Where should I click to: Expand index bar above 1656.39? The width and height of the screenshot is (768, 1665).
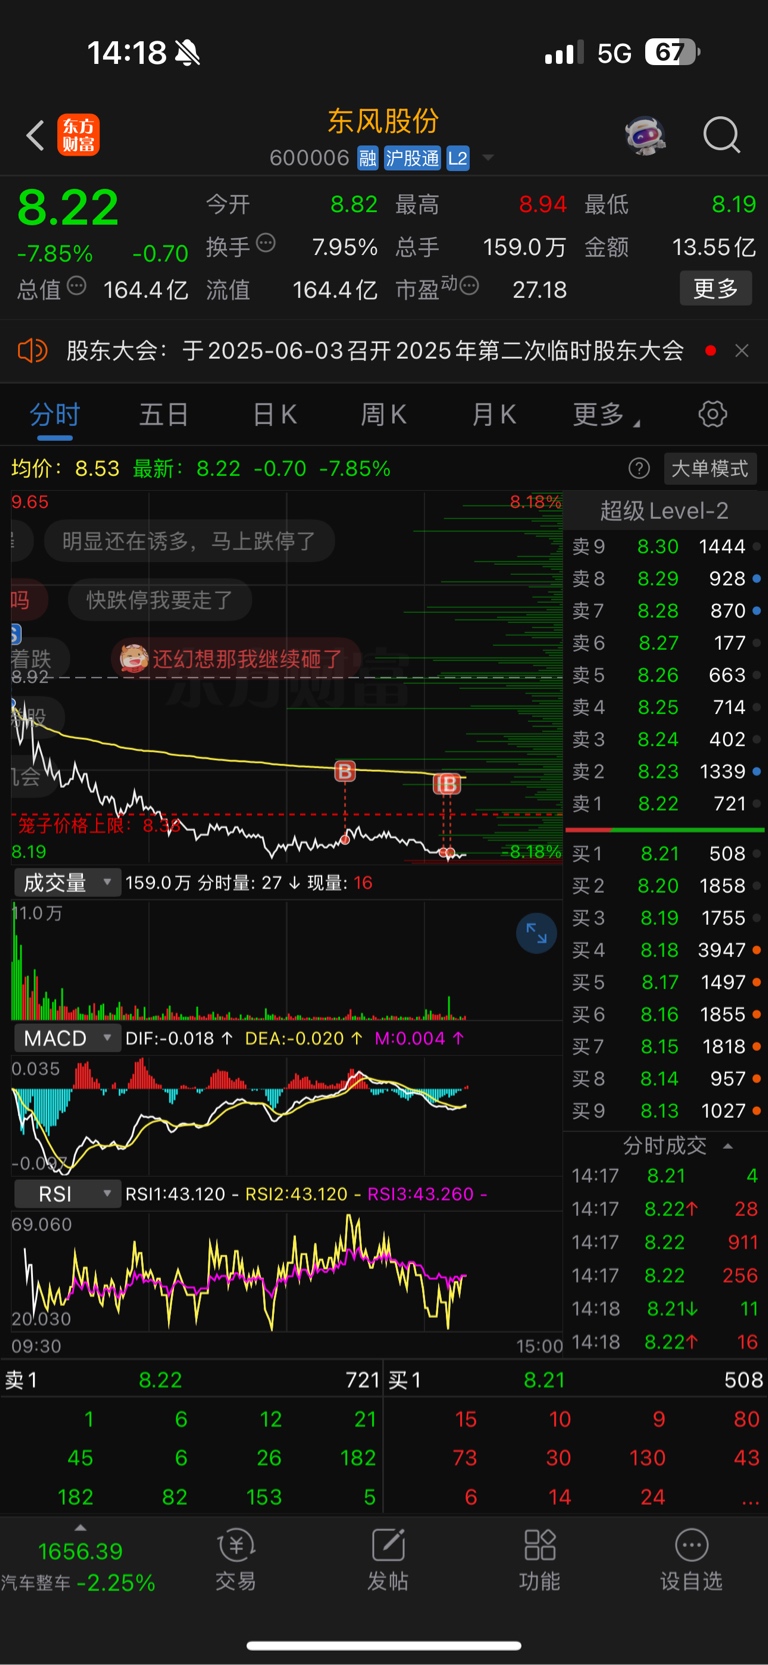80,1528
